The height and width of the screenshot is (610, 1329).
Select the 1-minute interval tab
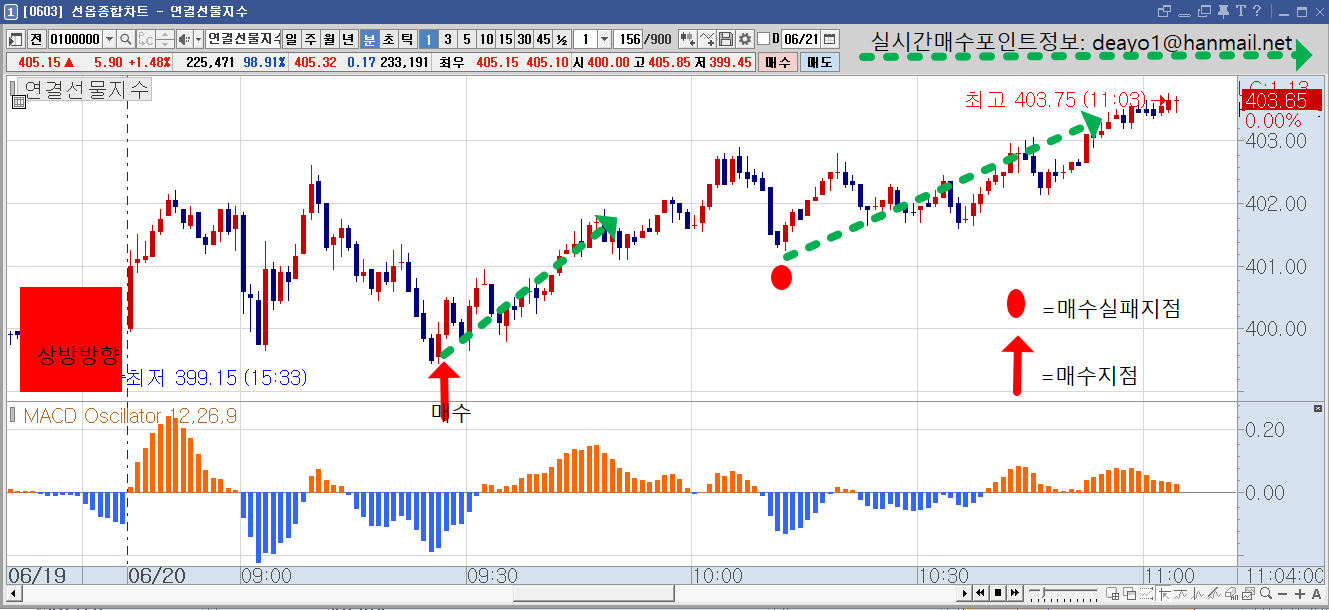point(428,39)
